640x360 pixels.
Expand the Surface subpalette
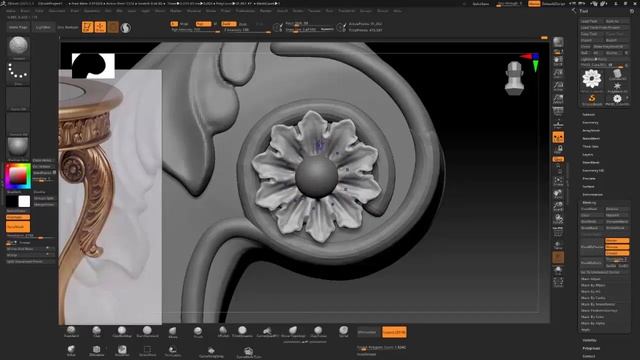point(589,187)
